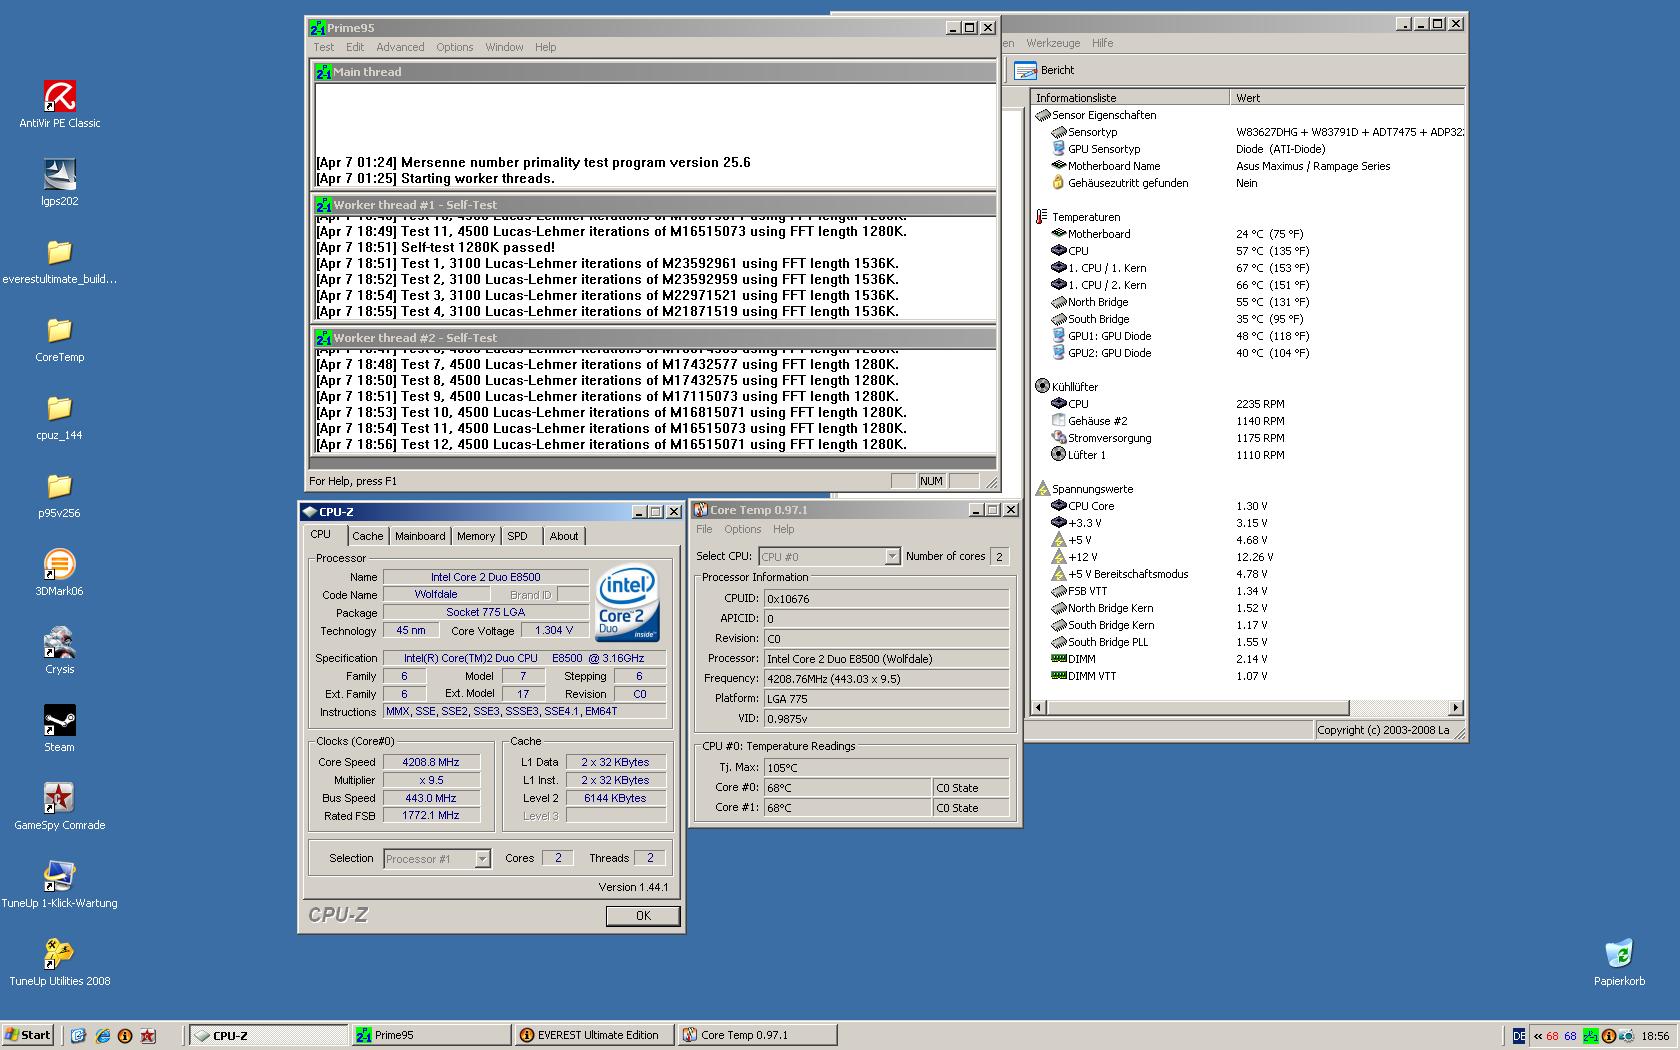Open TuneUp Utilities 2008 shortcut
Screen dimensions: 1680x1050
(x=59, y=955)
